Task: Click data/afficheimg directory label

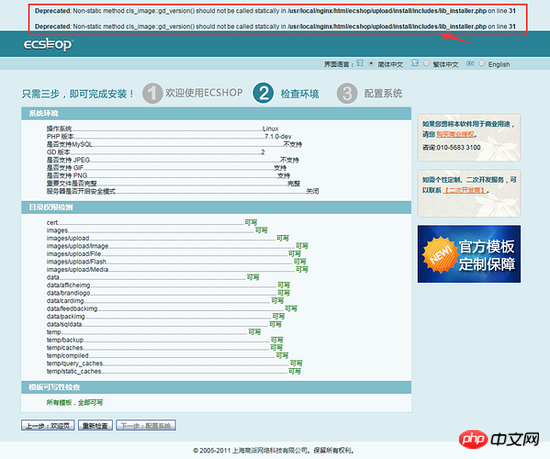Action: coord(68,285)
